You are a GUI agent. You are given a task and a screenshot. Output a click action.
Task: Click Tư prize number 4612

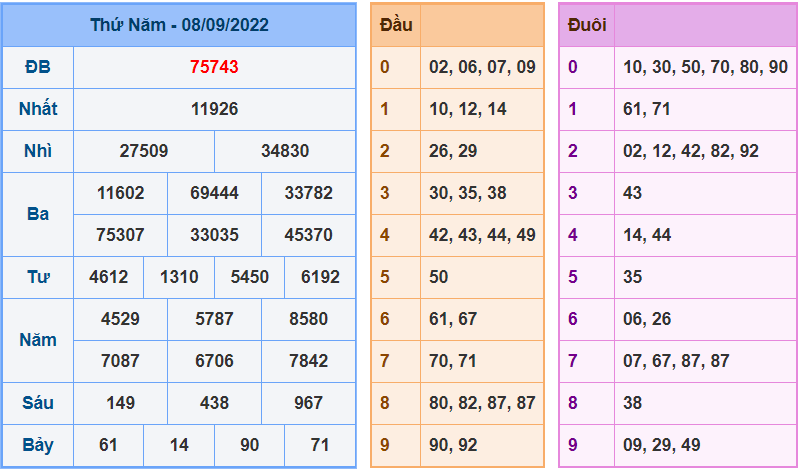pyautogui.click(x=108, y=277)
